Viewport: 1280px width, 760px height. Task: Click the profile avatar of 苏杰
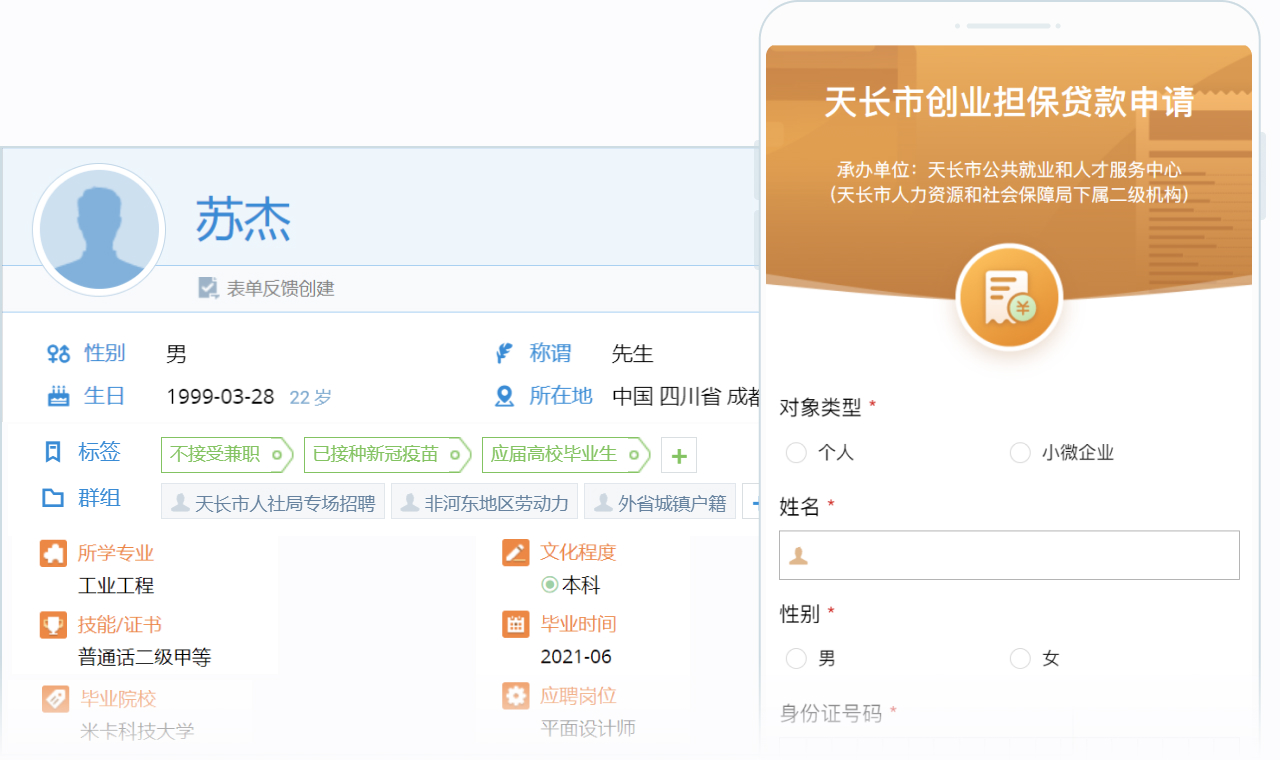click(x=98, y=230)
